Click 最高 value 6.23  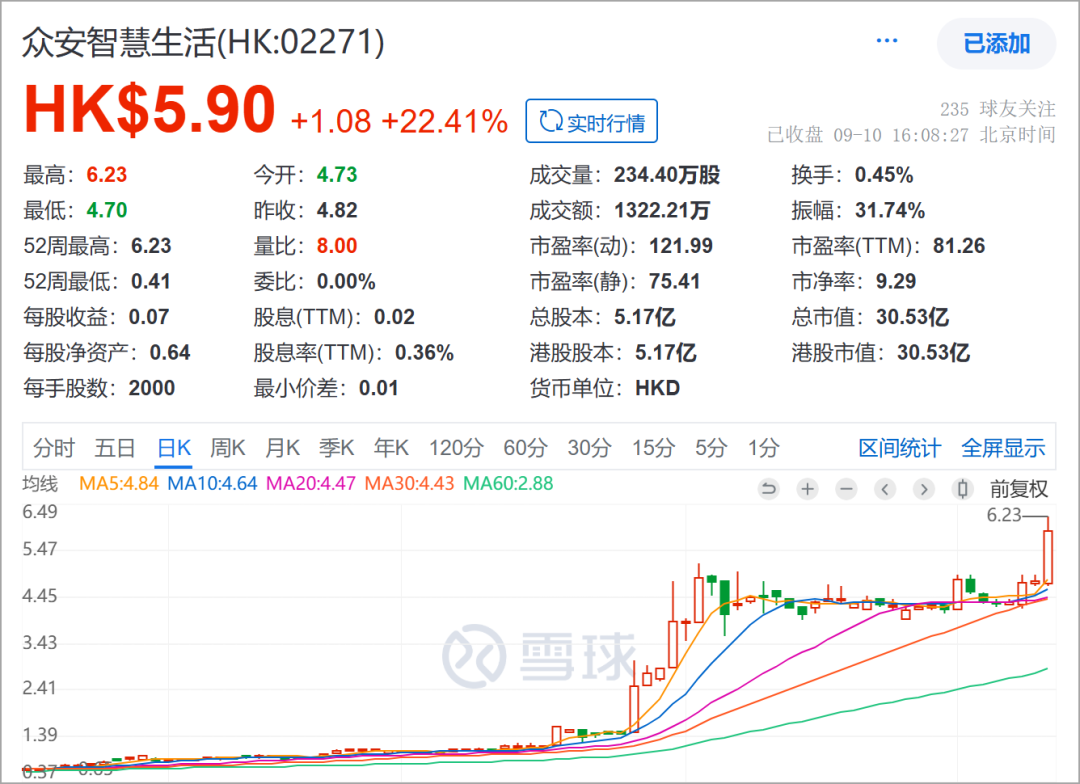(x=107, y=174)
